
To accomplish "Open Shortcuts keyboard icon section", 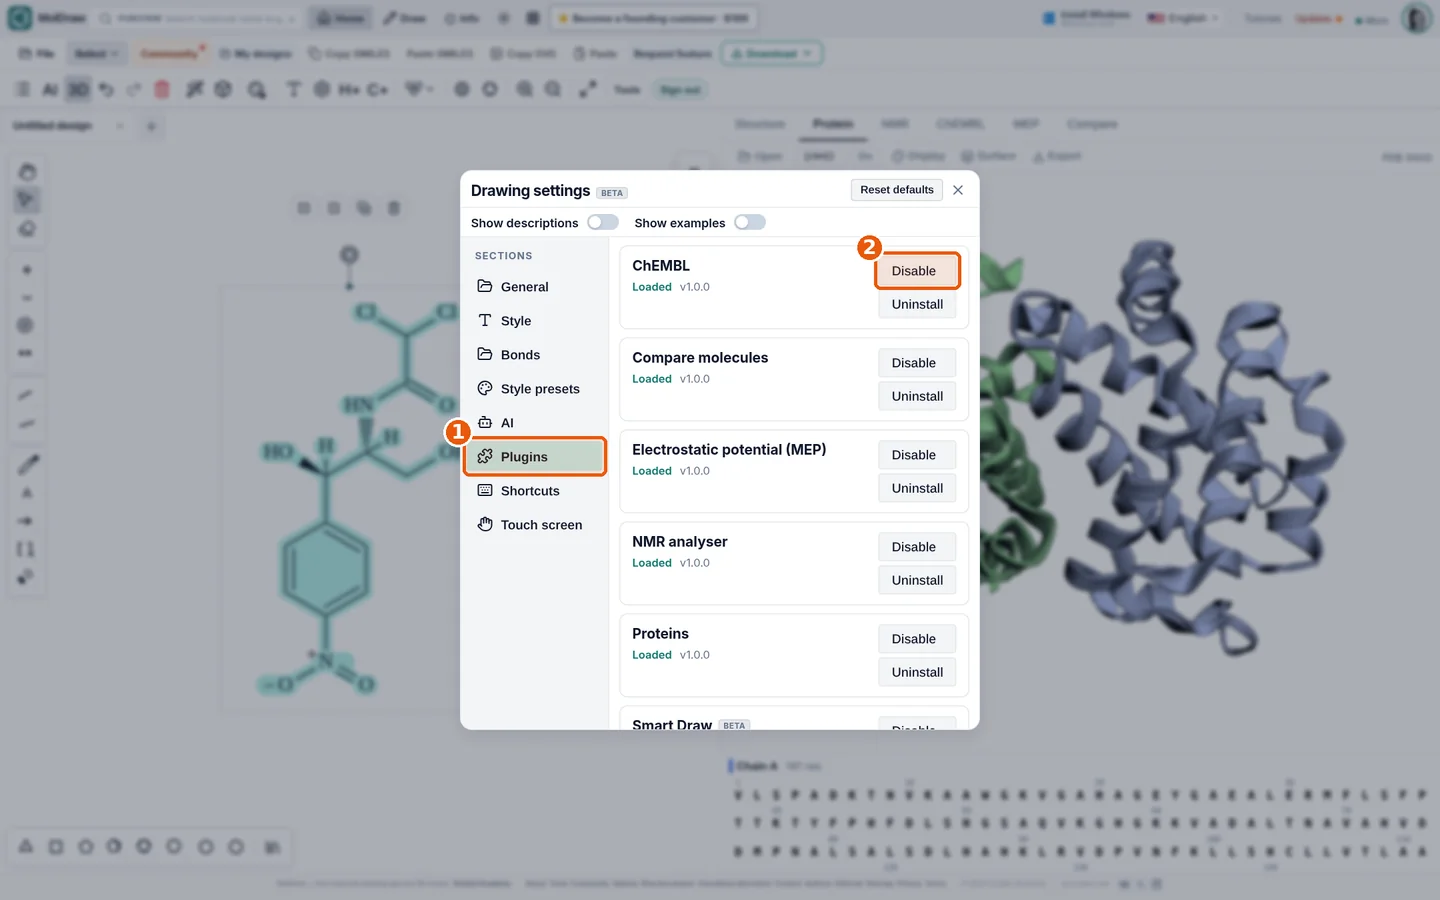I will coord(485,491).
